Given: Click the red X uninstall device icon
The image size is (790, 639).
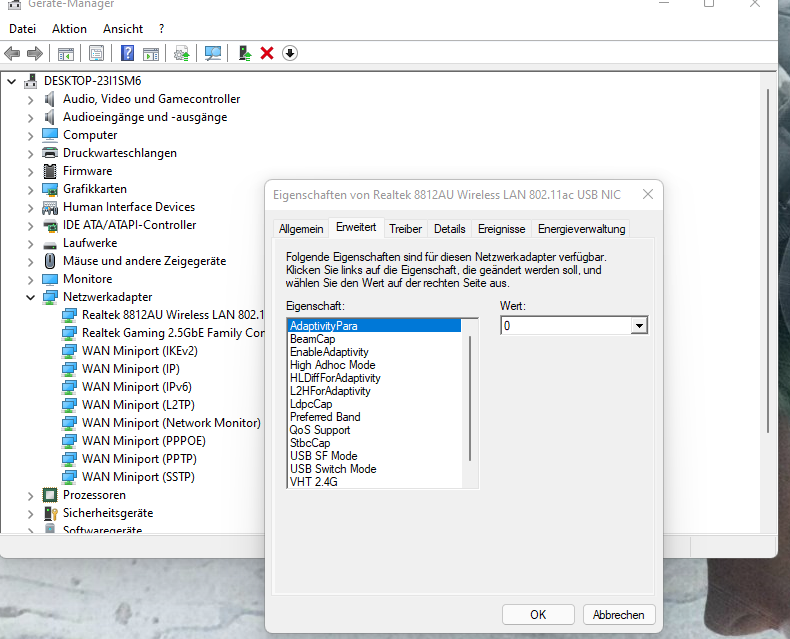Looking at the screenshot, I should 267,53.
